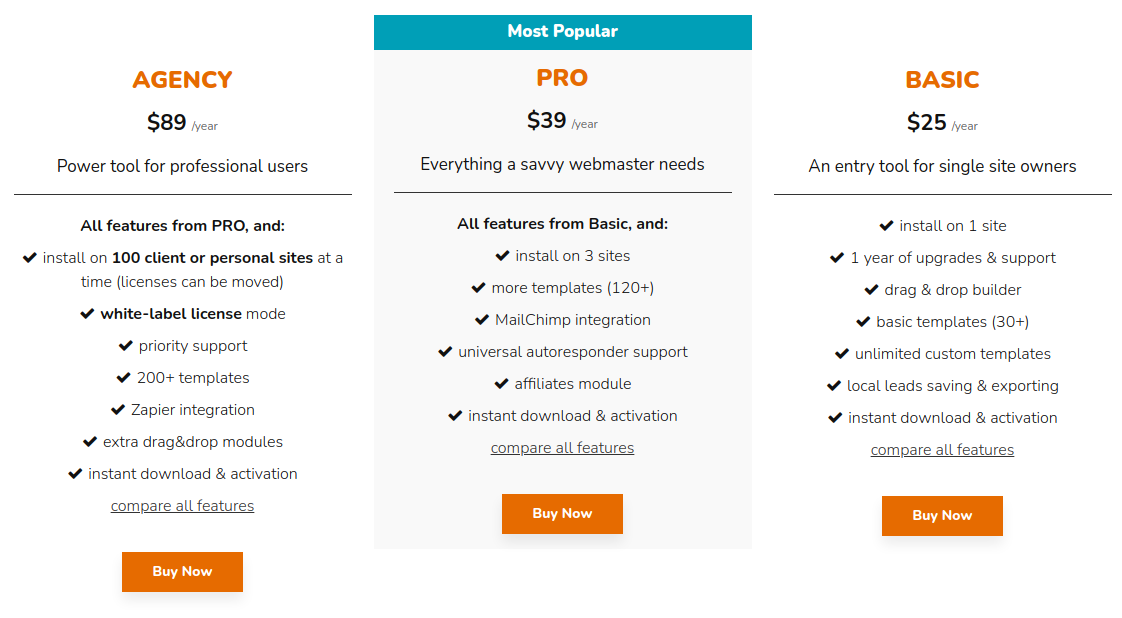
Task: Open compare all features under Pro plan
Action: click(562, 448)
